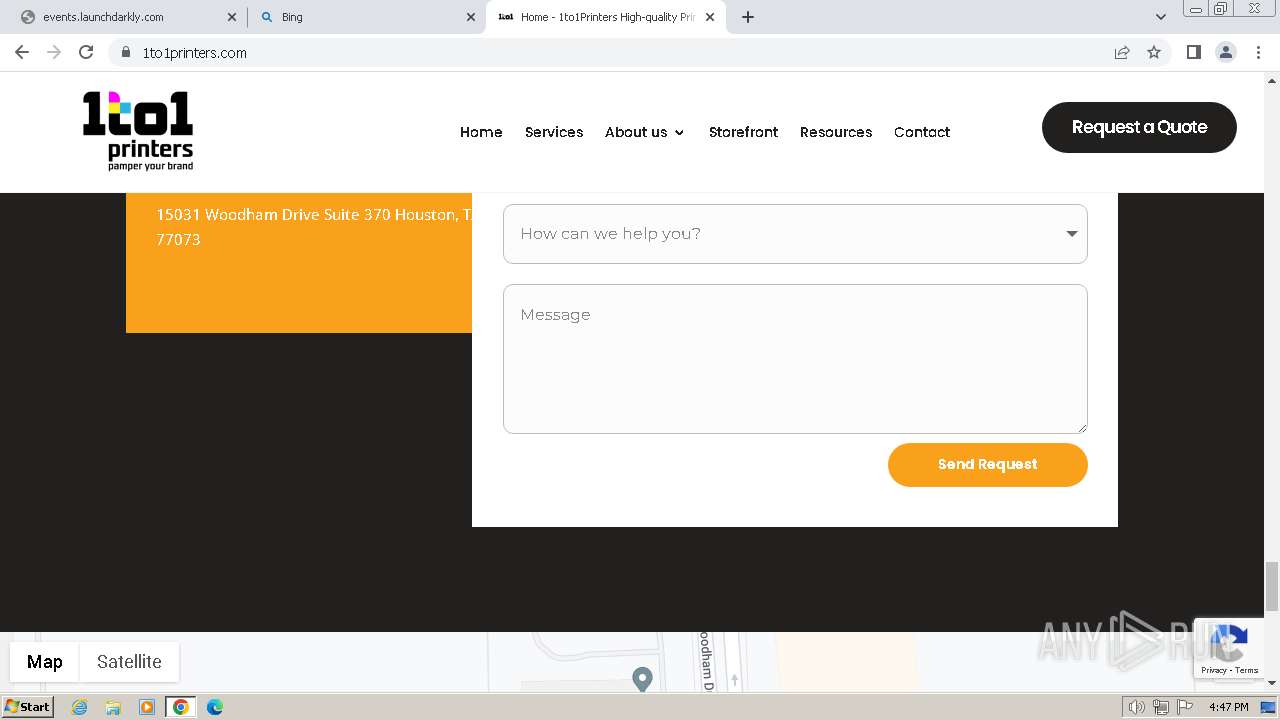This screenshot has width=1280, height=720.
Task: Open reCAPTCHA Terms link
Action: coord(1247,670)
